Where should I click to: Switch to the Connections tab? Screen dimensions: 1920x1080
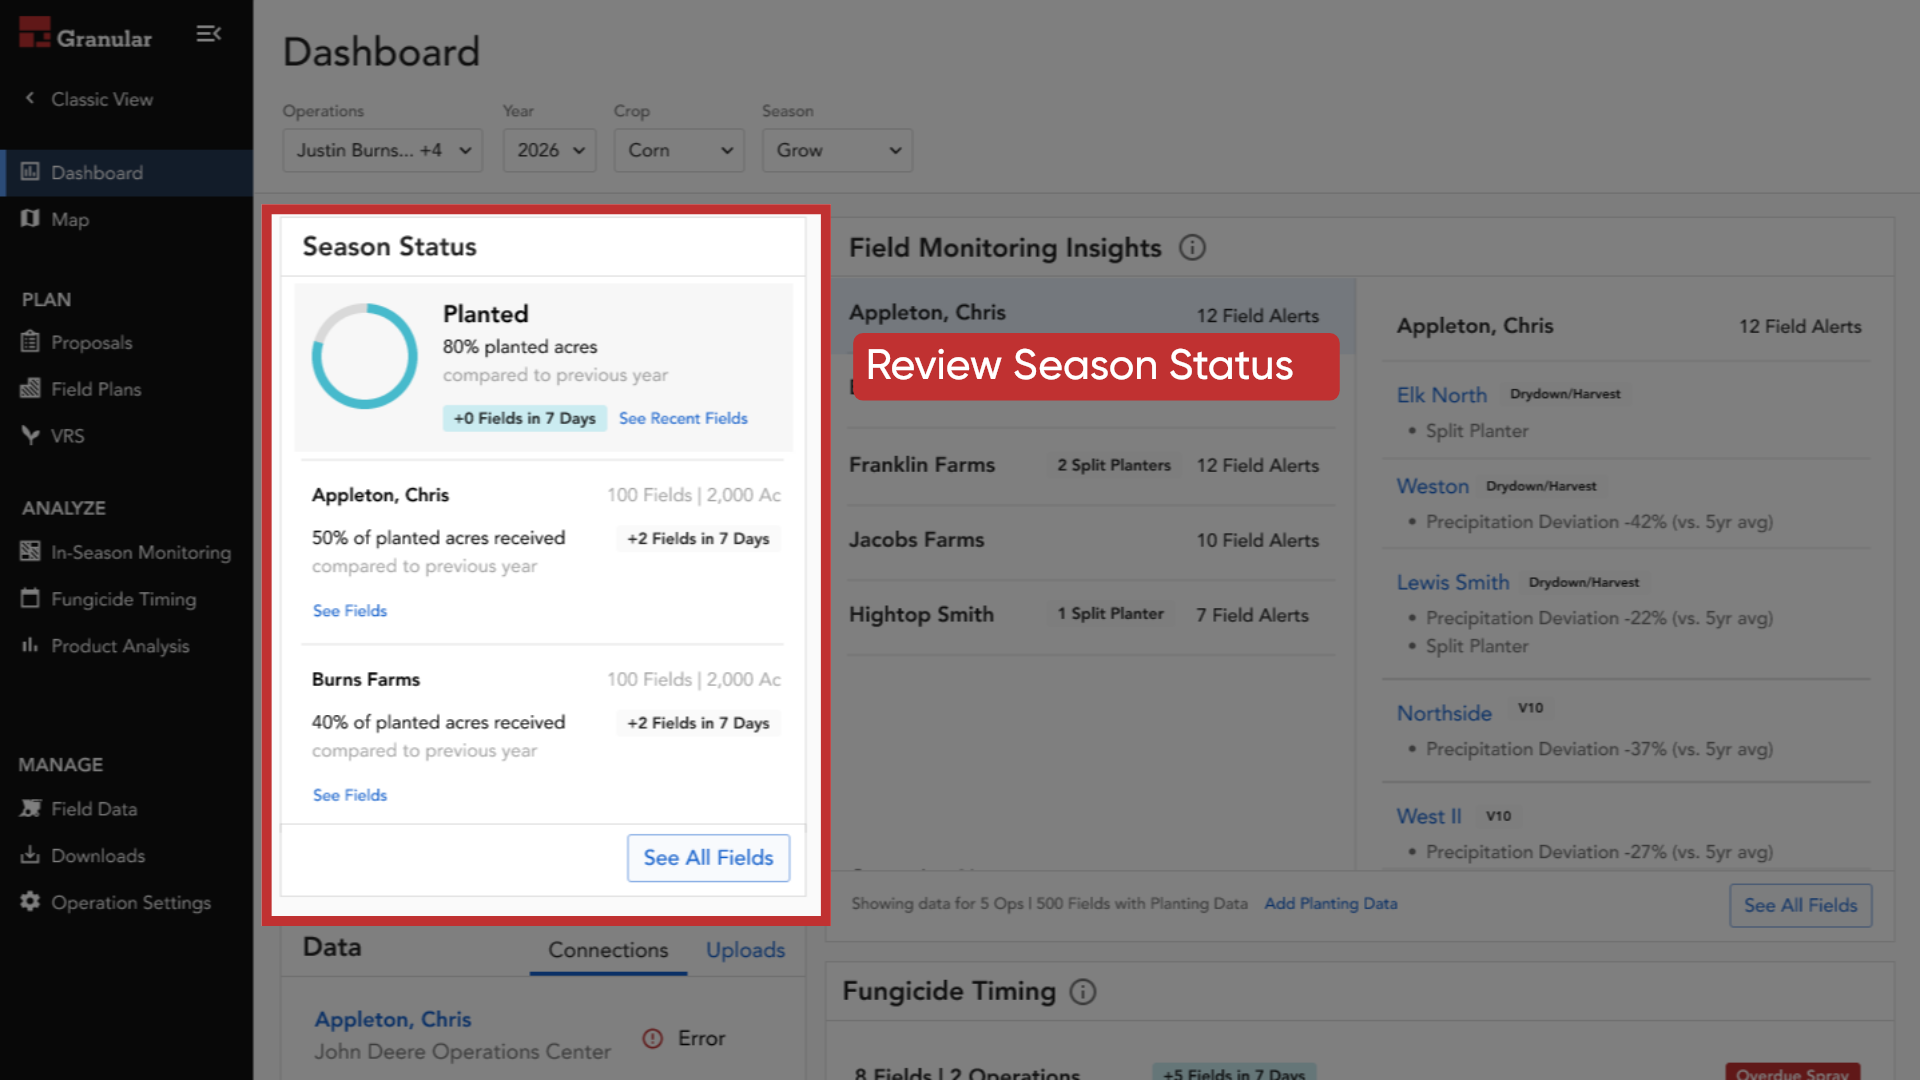(x=608, y=950)
